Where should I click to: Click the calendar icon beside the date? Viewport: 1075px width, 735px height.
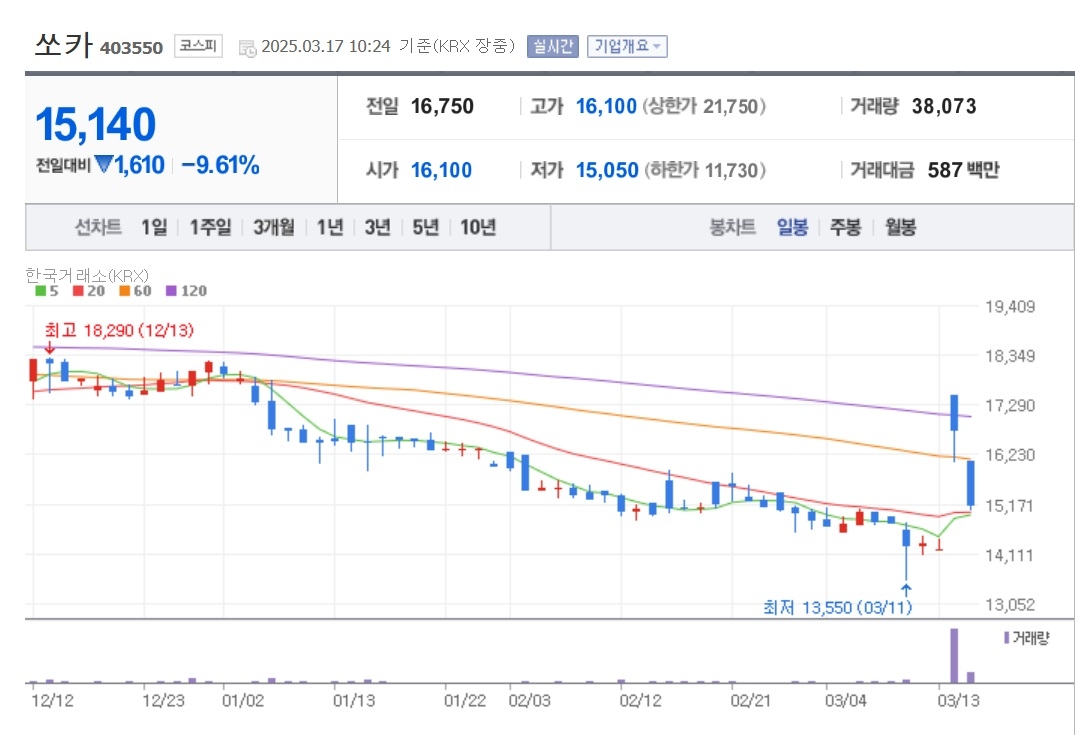tap(247, 47)
